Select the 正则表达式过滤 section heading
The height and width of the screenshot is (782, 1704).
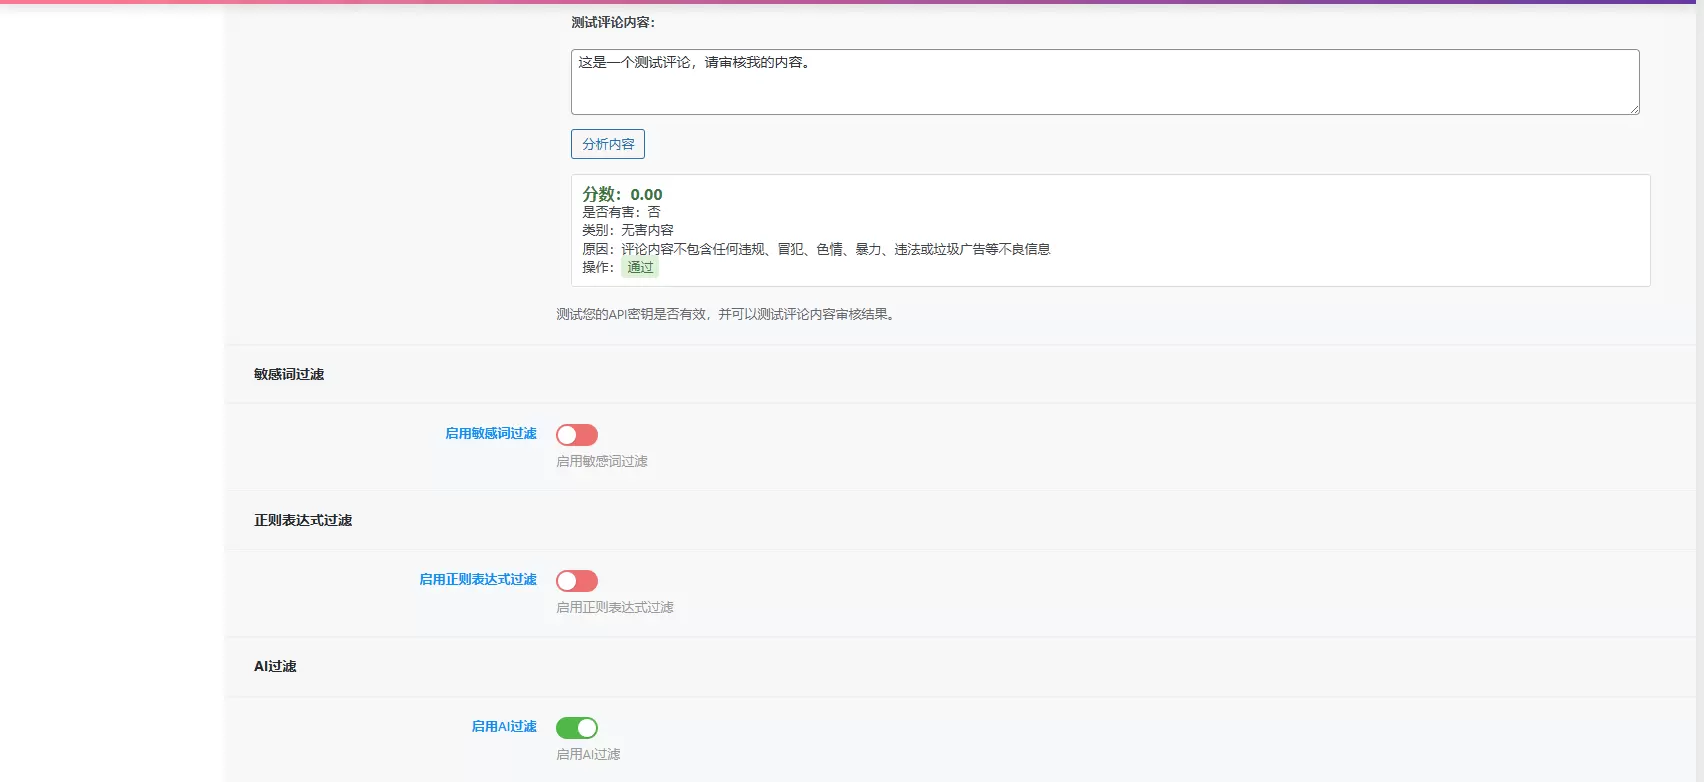pos(303,520)
